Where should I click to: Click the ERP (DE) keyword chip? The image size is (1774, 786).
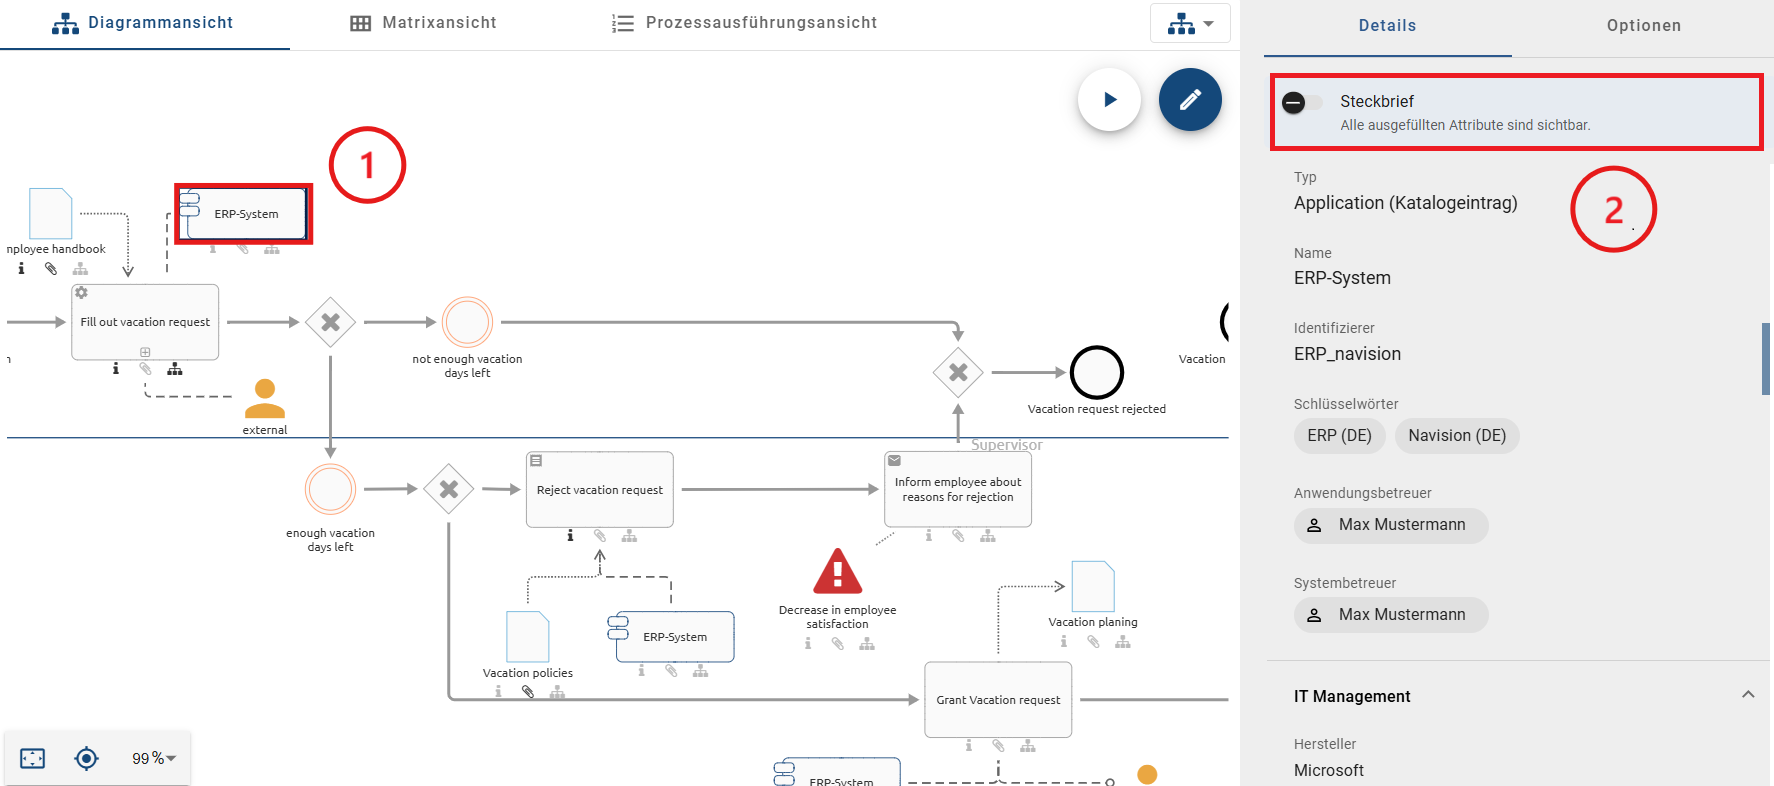[1339, 436]
